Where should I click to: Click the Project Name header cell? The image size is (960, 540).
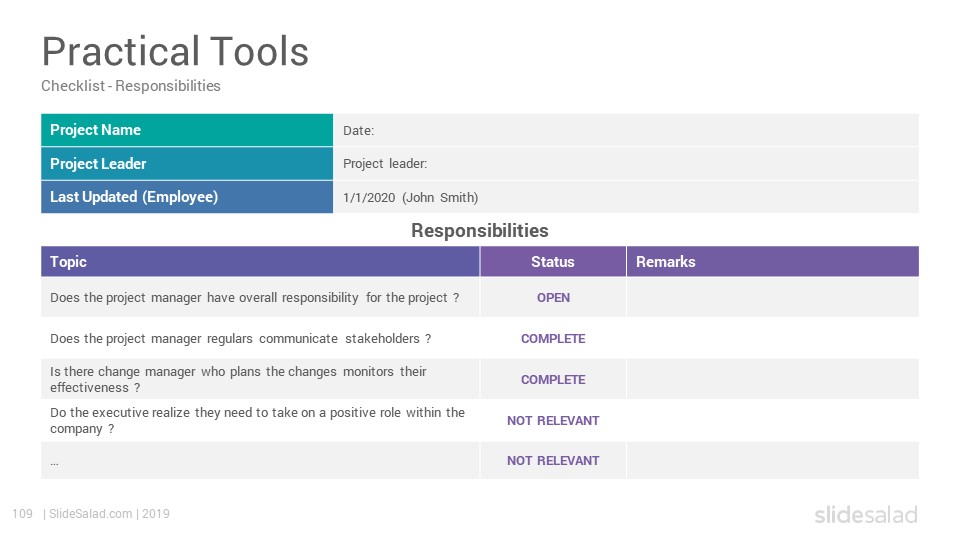[x=187, y=130]
